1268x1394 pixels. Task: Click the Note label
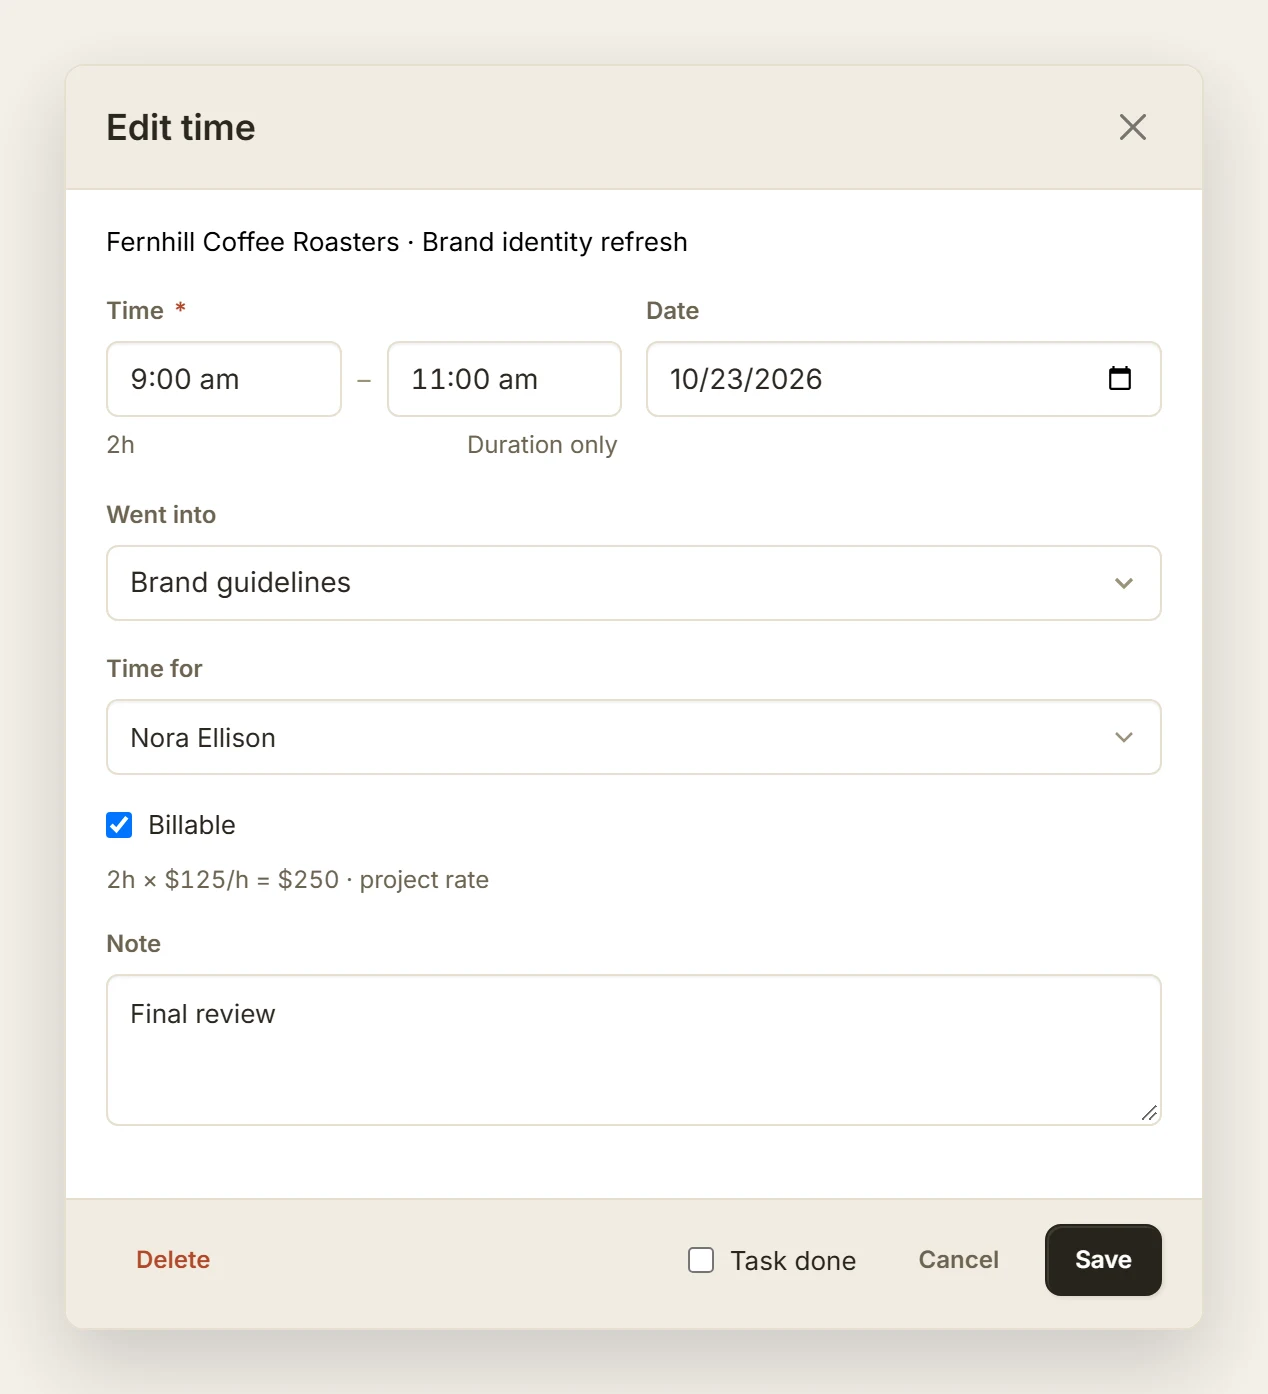click(134, 944)
